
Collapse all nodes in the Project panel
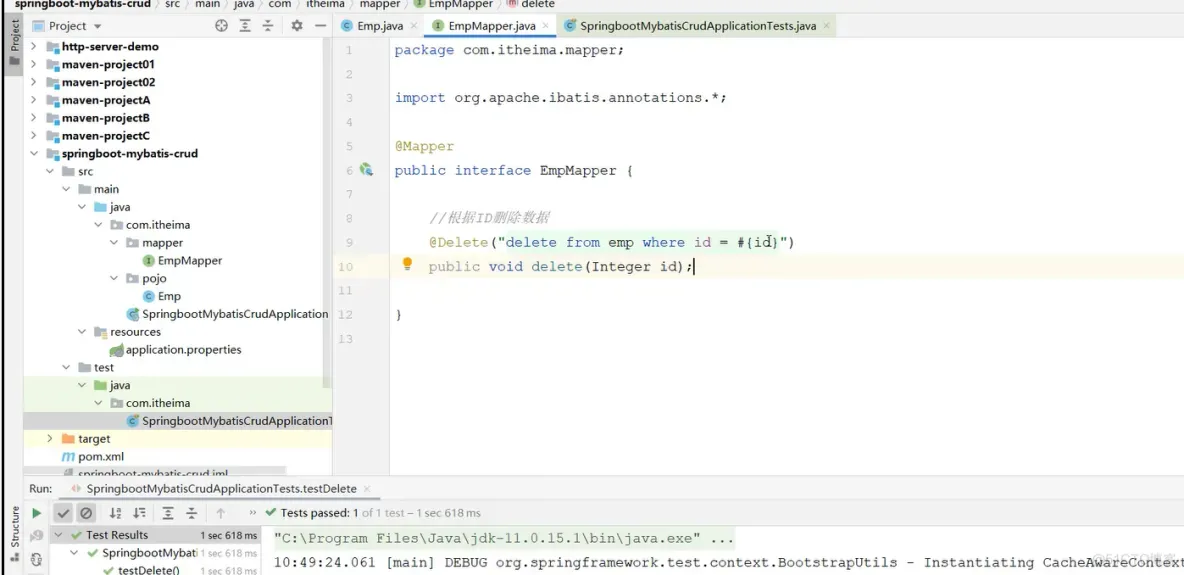(267, 26)
